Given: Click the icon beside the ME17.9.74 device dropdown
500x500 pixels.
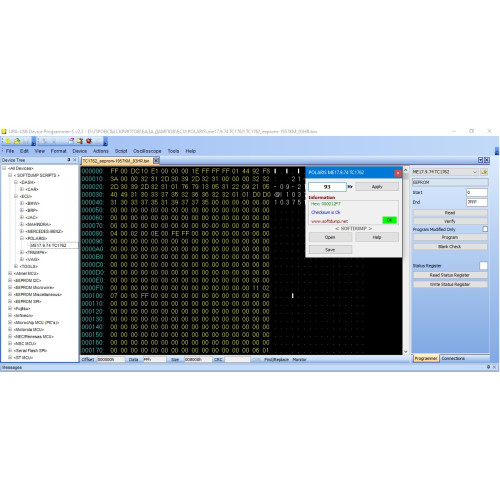Looking at the screenshot, I should click(484, 172).
